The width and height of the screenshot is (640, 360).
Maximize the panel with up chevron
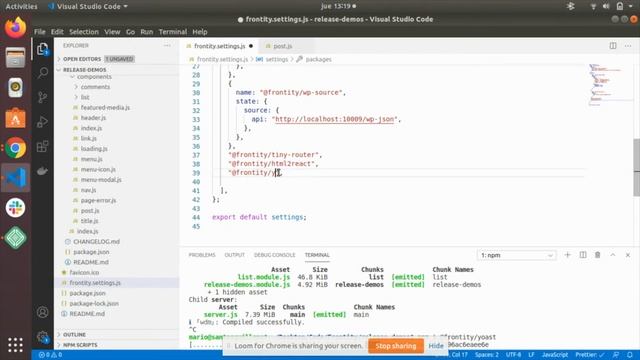pos(613,255)
